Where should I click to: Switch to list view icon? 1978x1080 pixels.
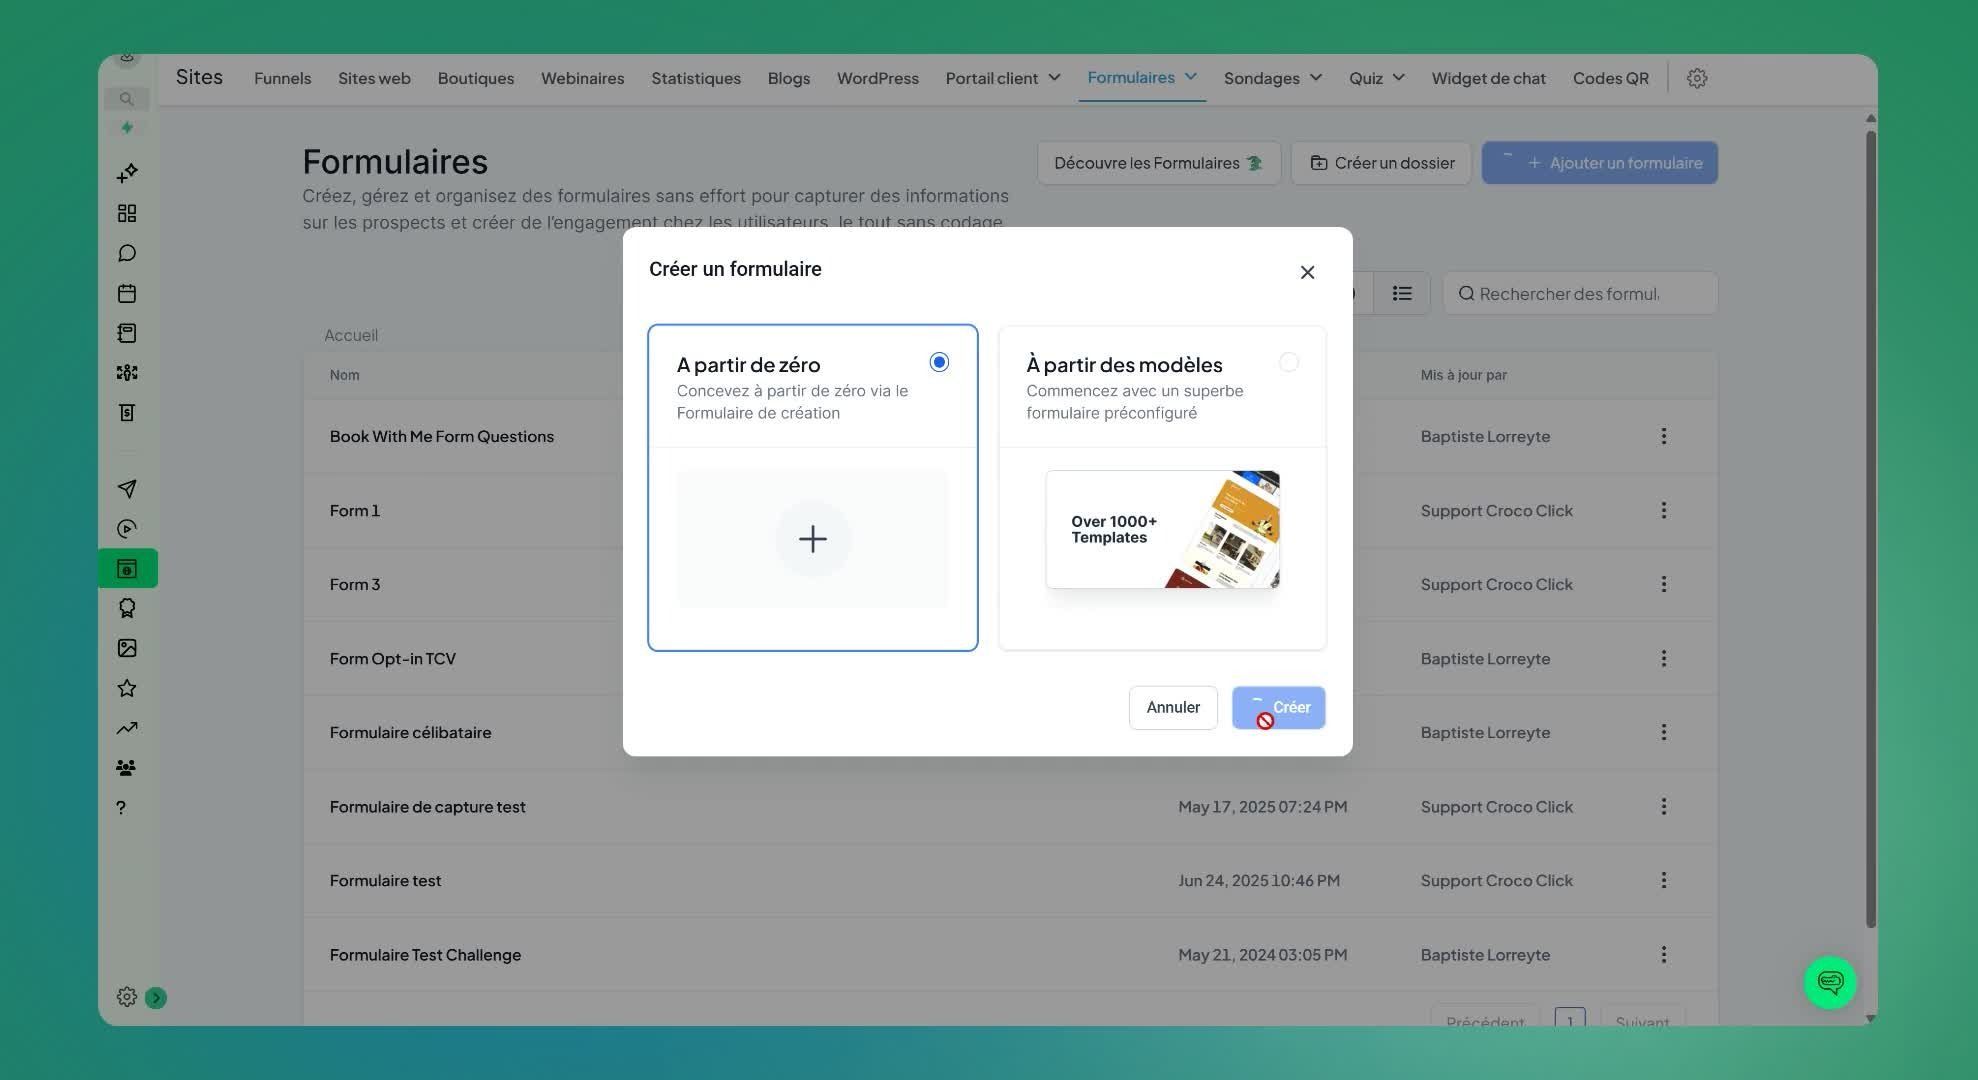tap(1402, 293)
